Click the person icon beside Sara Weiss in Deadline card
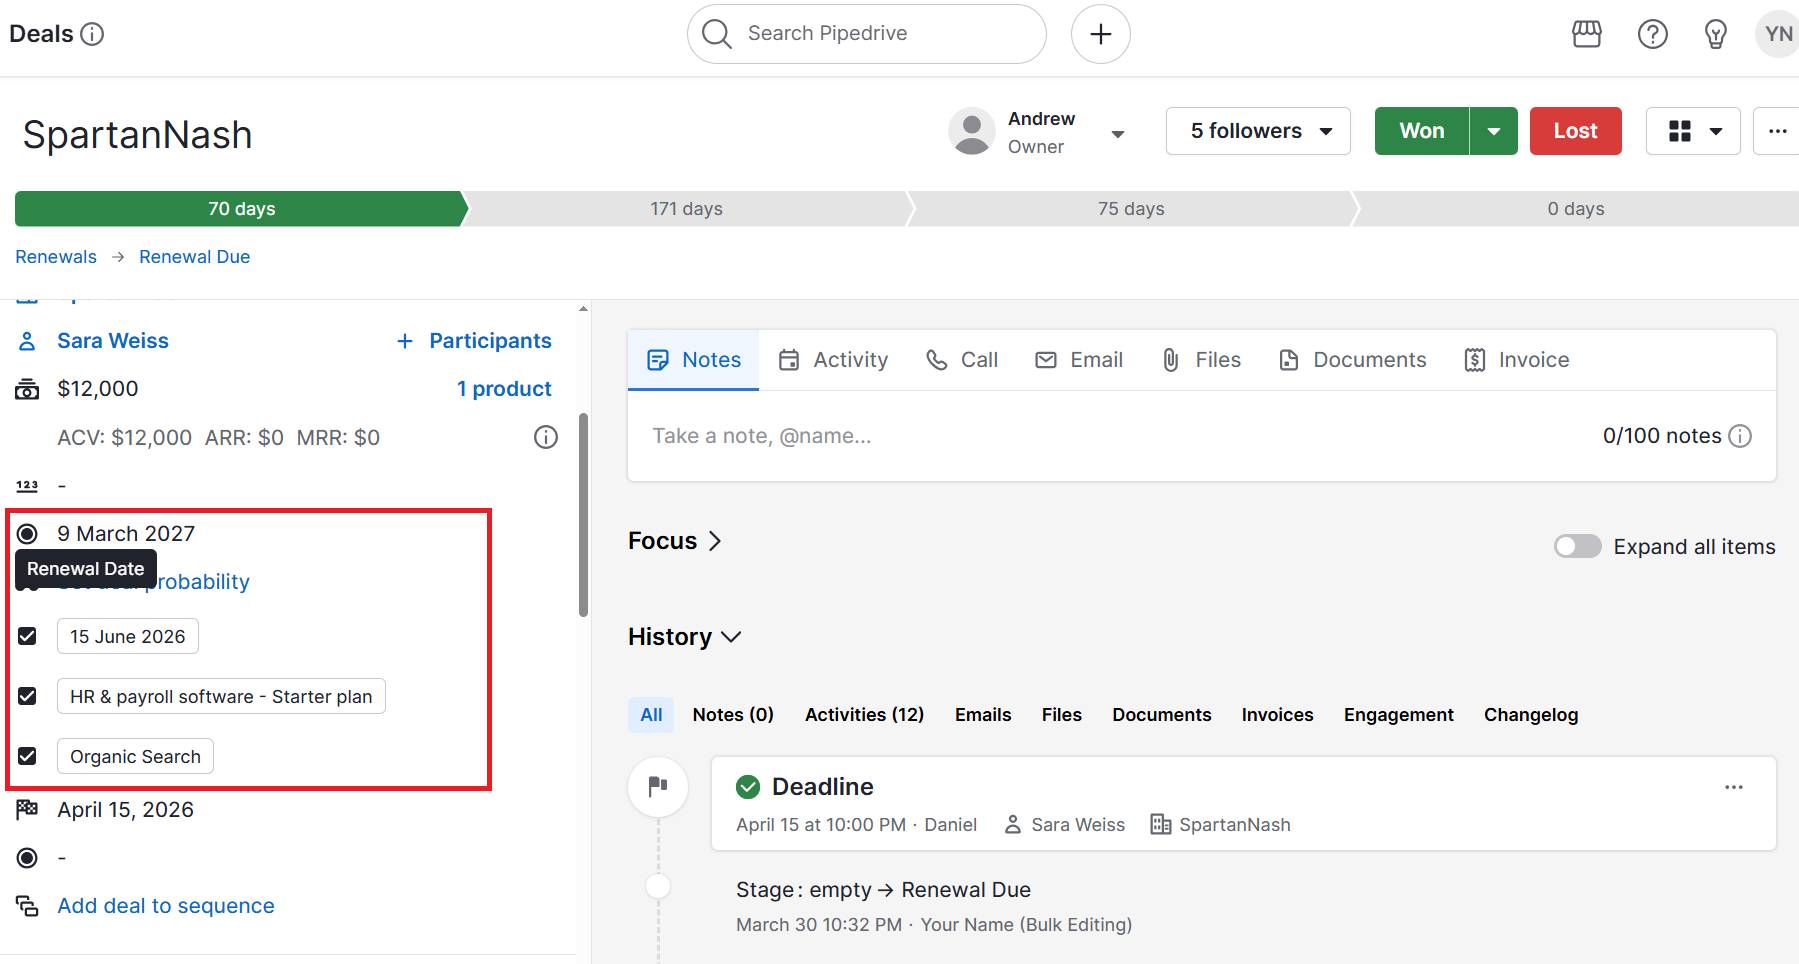 coord(1012,824)
